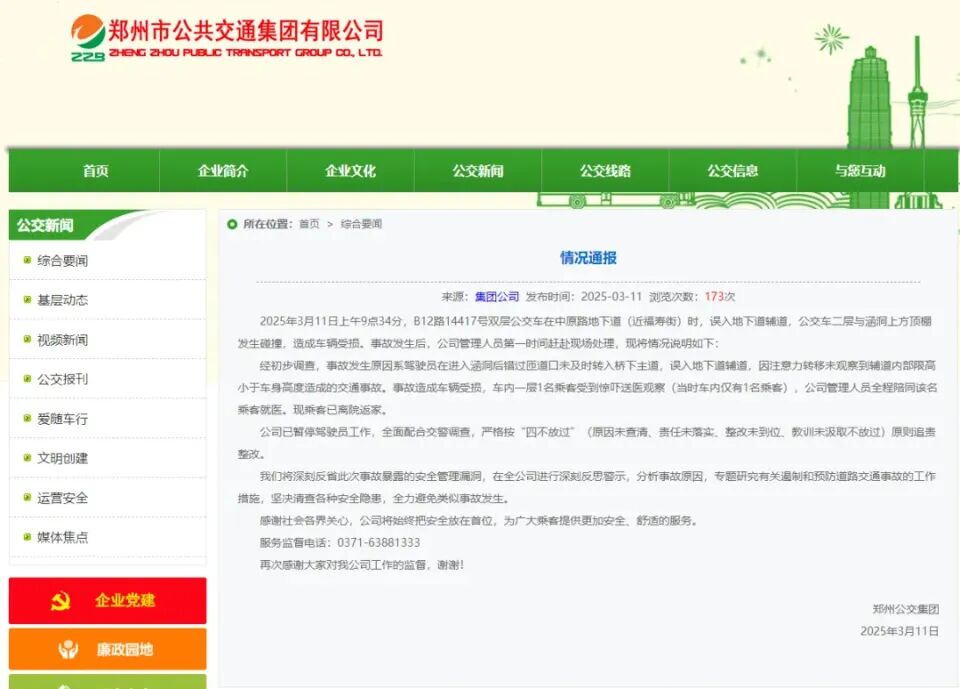Screen dimensions: 960x689
Task: Open the 企业简介 navigation menu
Action: click(222, 170)
